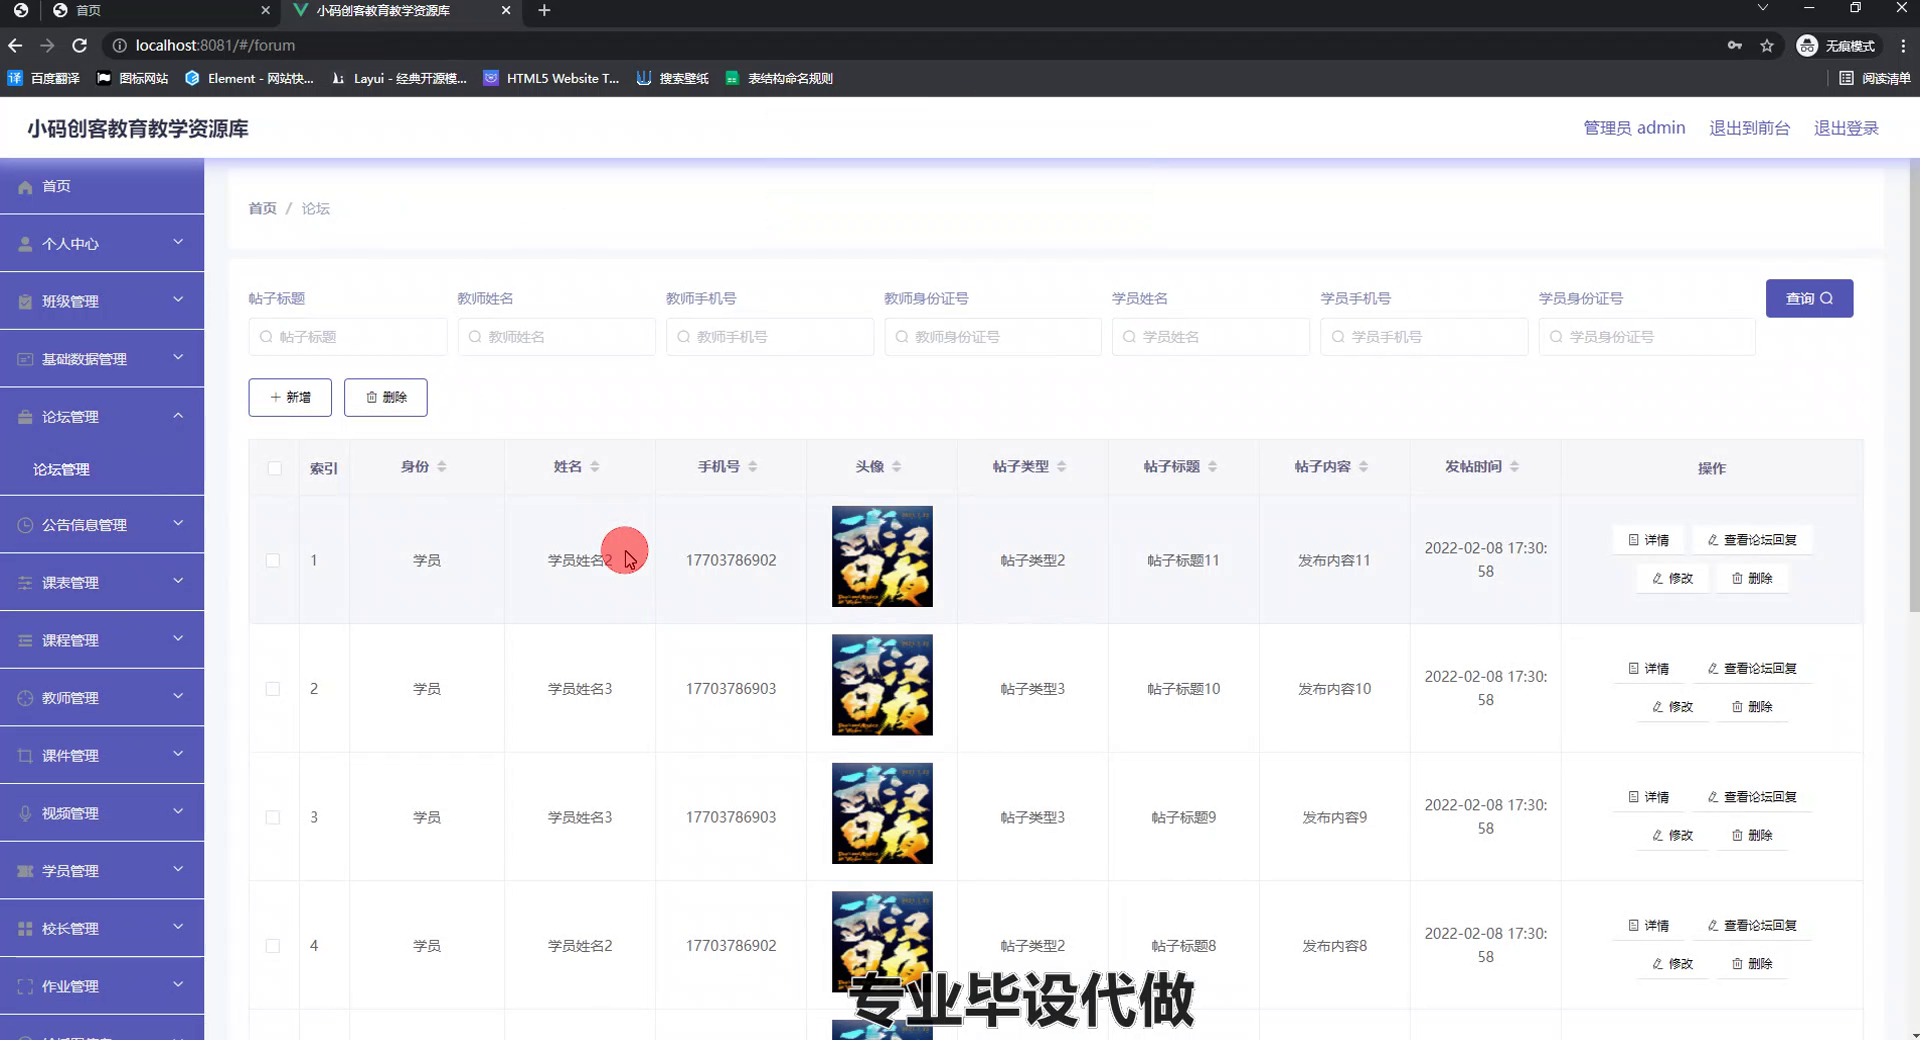The width and height of the screenshot is (1920, 1040).
Task: Expand the 班级管理 sidebar menu
Action: click(x=102, y=301)
